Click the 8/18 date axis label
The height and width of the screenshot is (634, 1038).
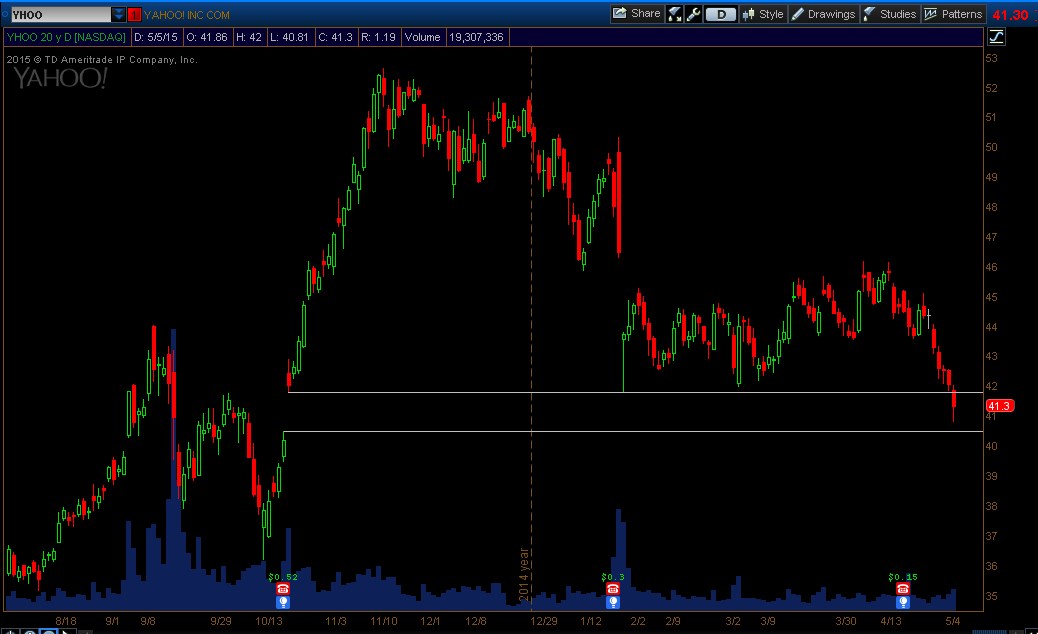point(66,621)
